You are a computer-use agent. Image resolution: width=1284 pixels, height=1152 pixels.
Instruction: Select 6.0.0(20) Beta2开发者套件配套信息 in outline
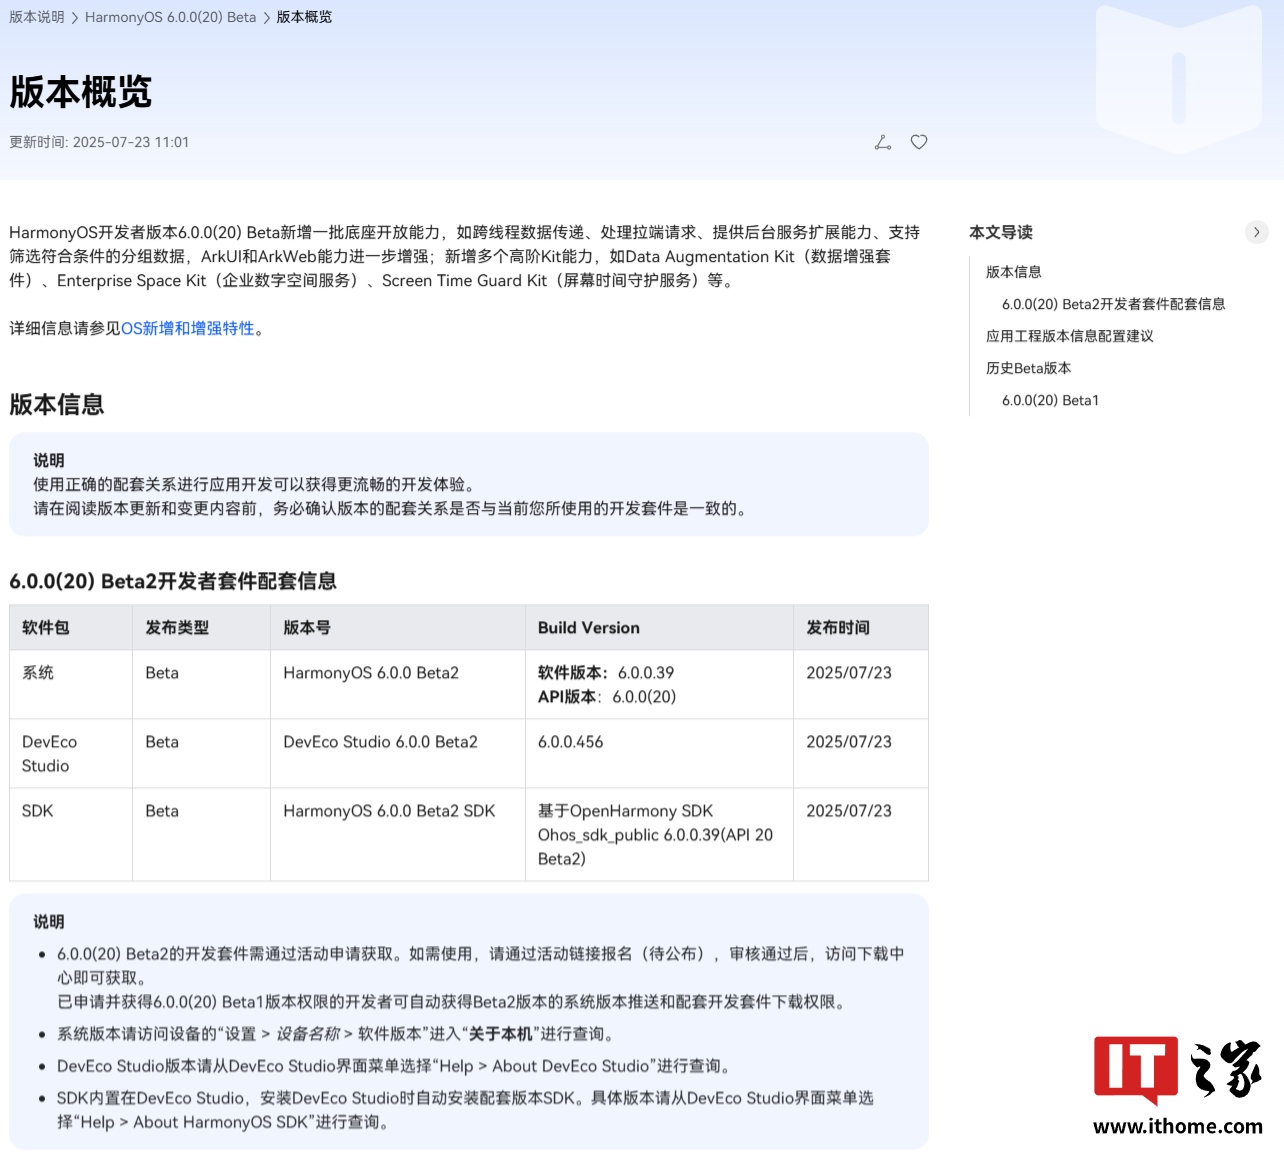point(1113,304)
